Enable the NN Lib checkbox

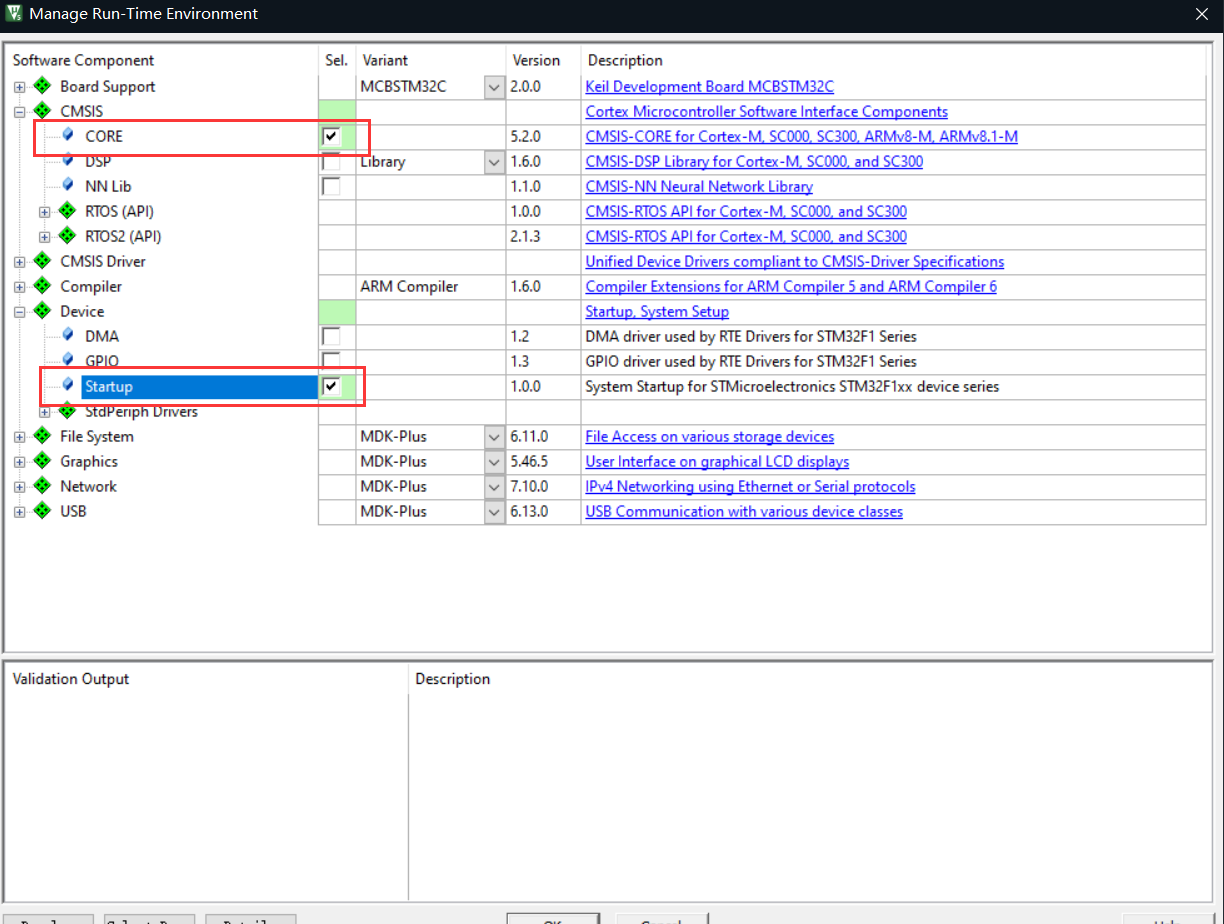pyautogui.click(x=331, y=186)
